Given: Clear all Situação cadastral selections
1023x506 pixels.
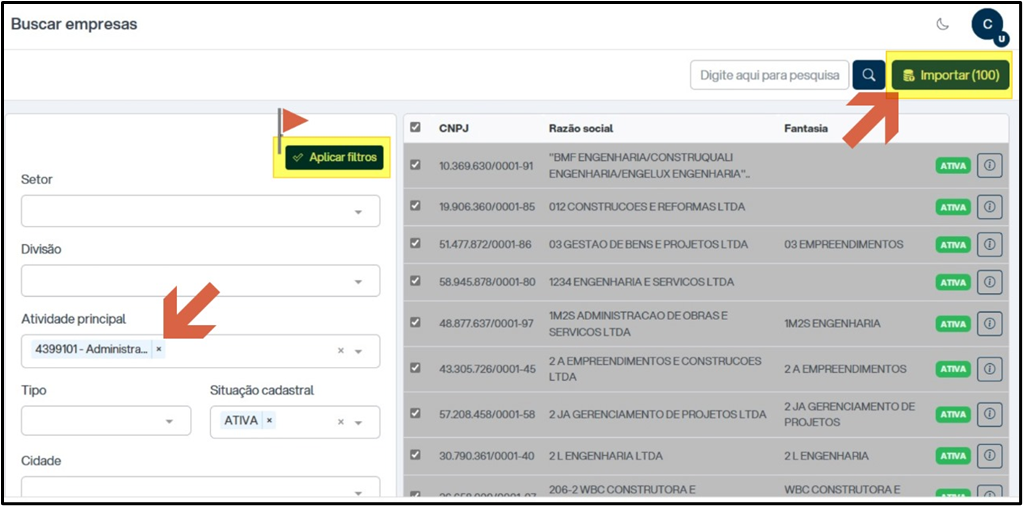Looking at the screenshot, I should tap(340, 422).
